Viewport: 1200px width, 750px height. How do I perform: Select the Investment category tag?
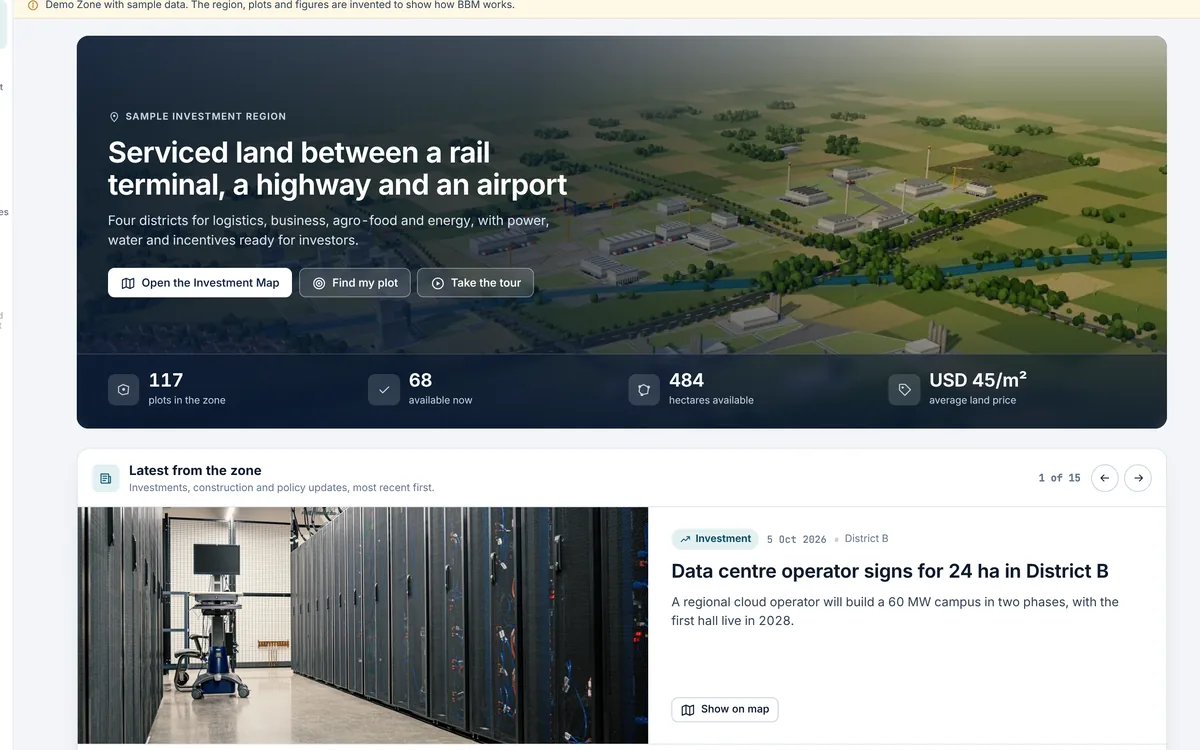tap(715, 539)
